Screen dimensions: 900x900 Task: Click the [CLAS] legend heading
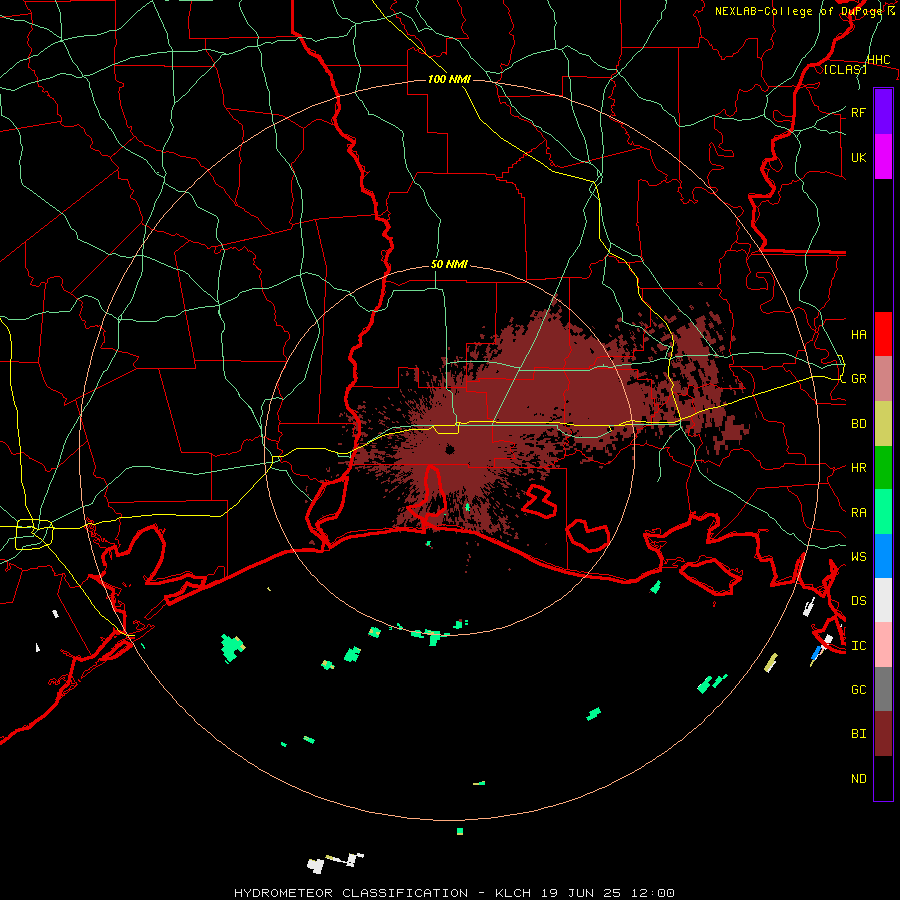pos(845,69)
